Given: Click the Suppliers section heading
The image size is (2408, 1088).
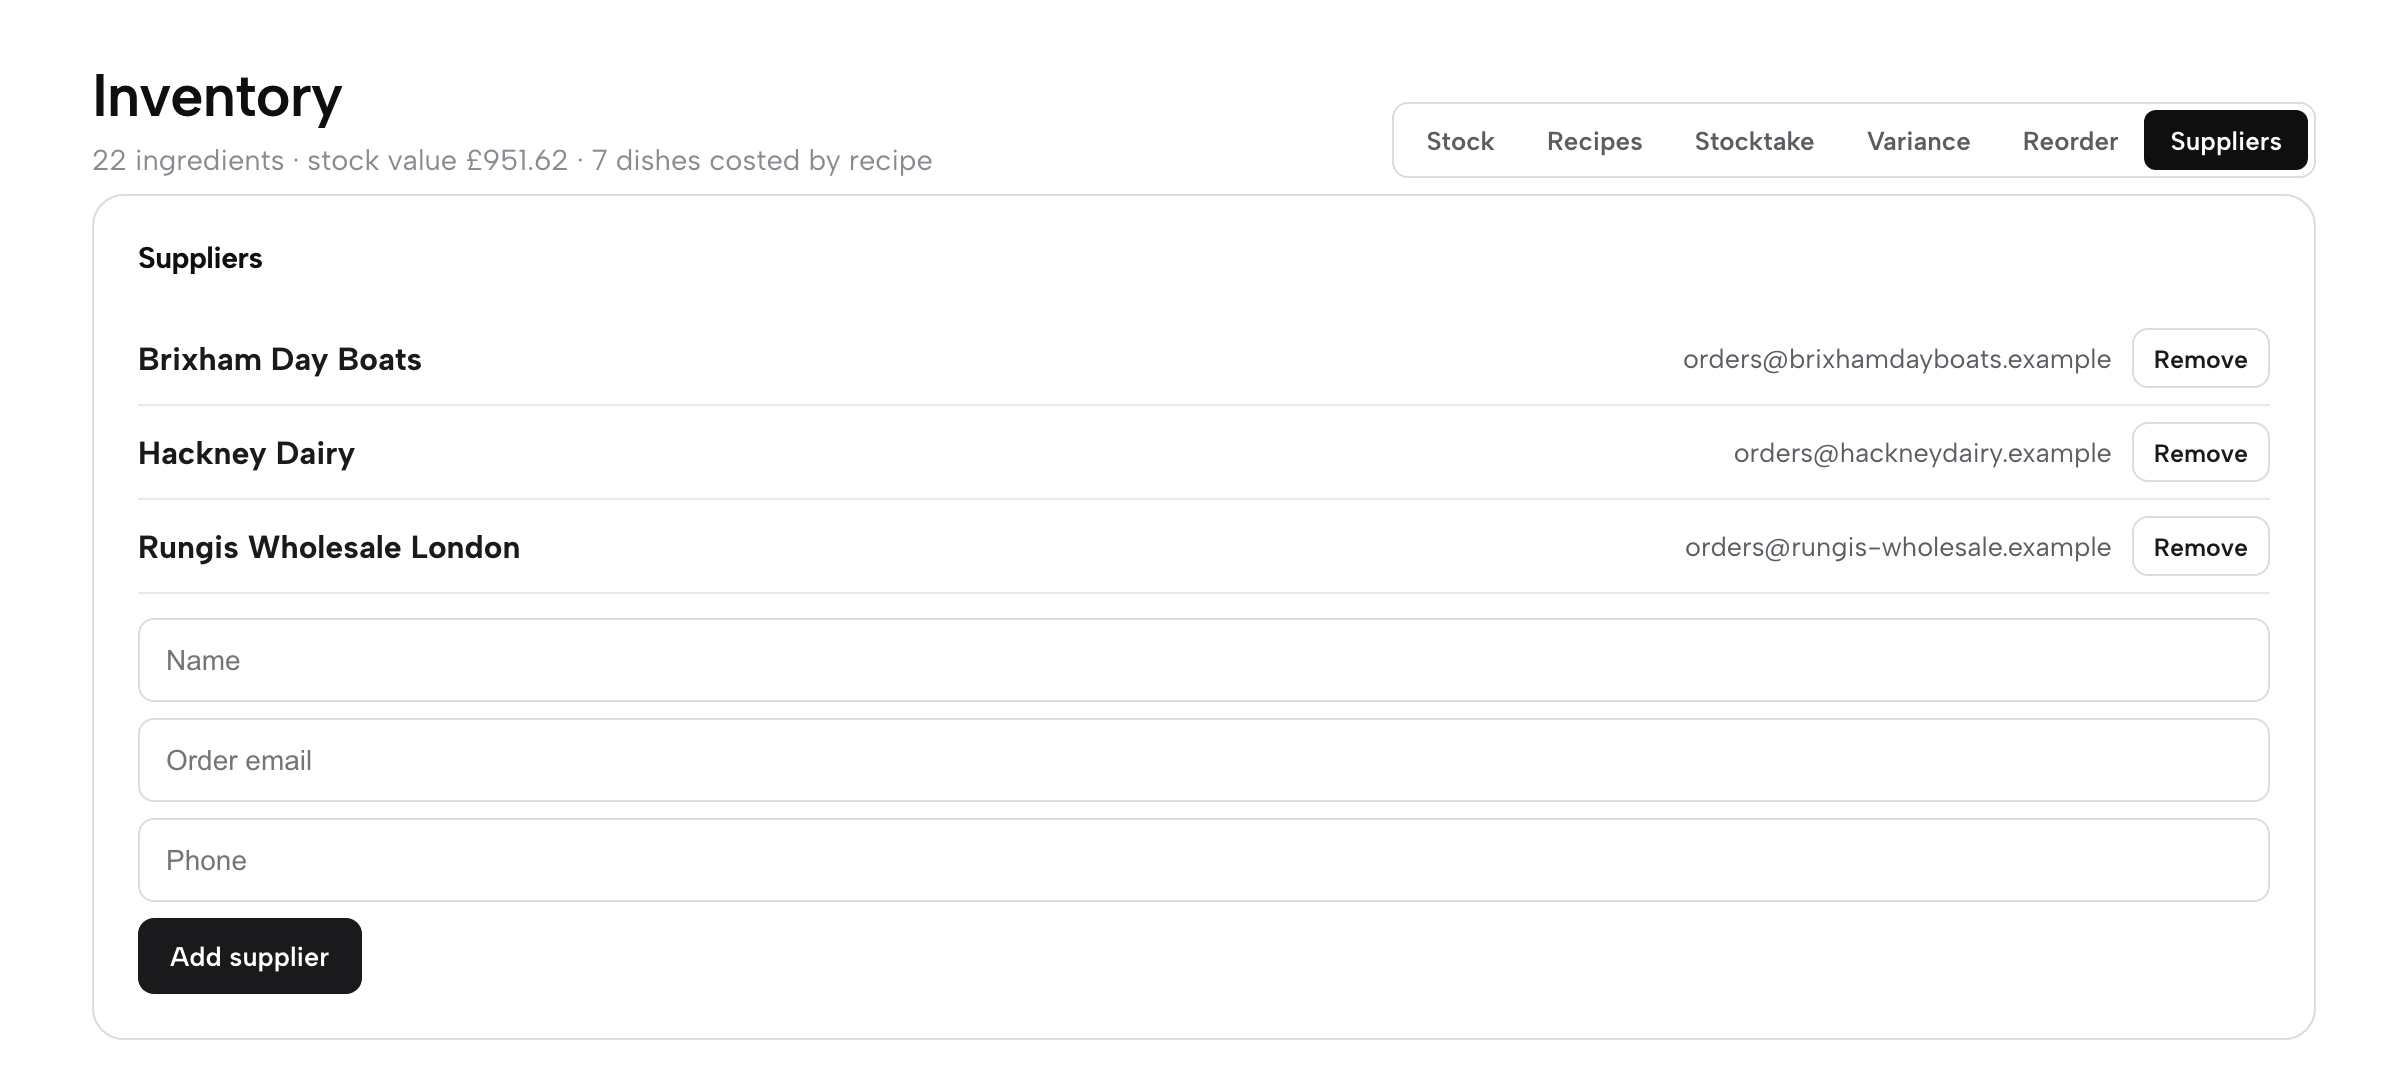Looking at the screenshot, I should [x=200, y=258].
